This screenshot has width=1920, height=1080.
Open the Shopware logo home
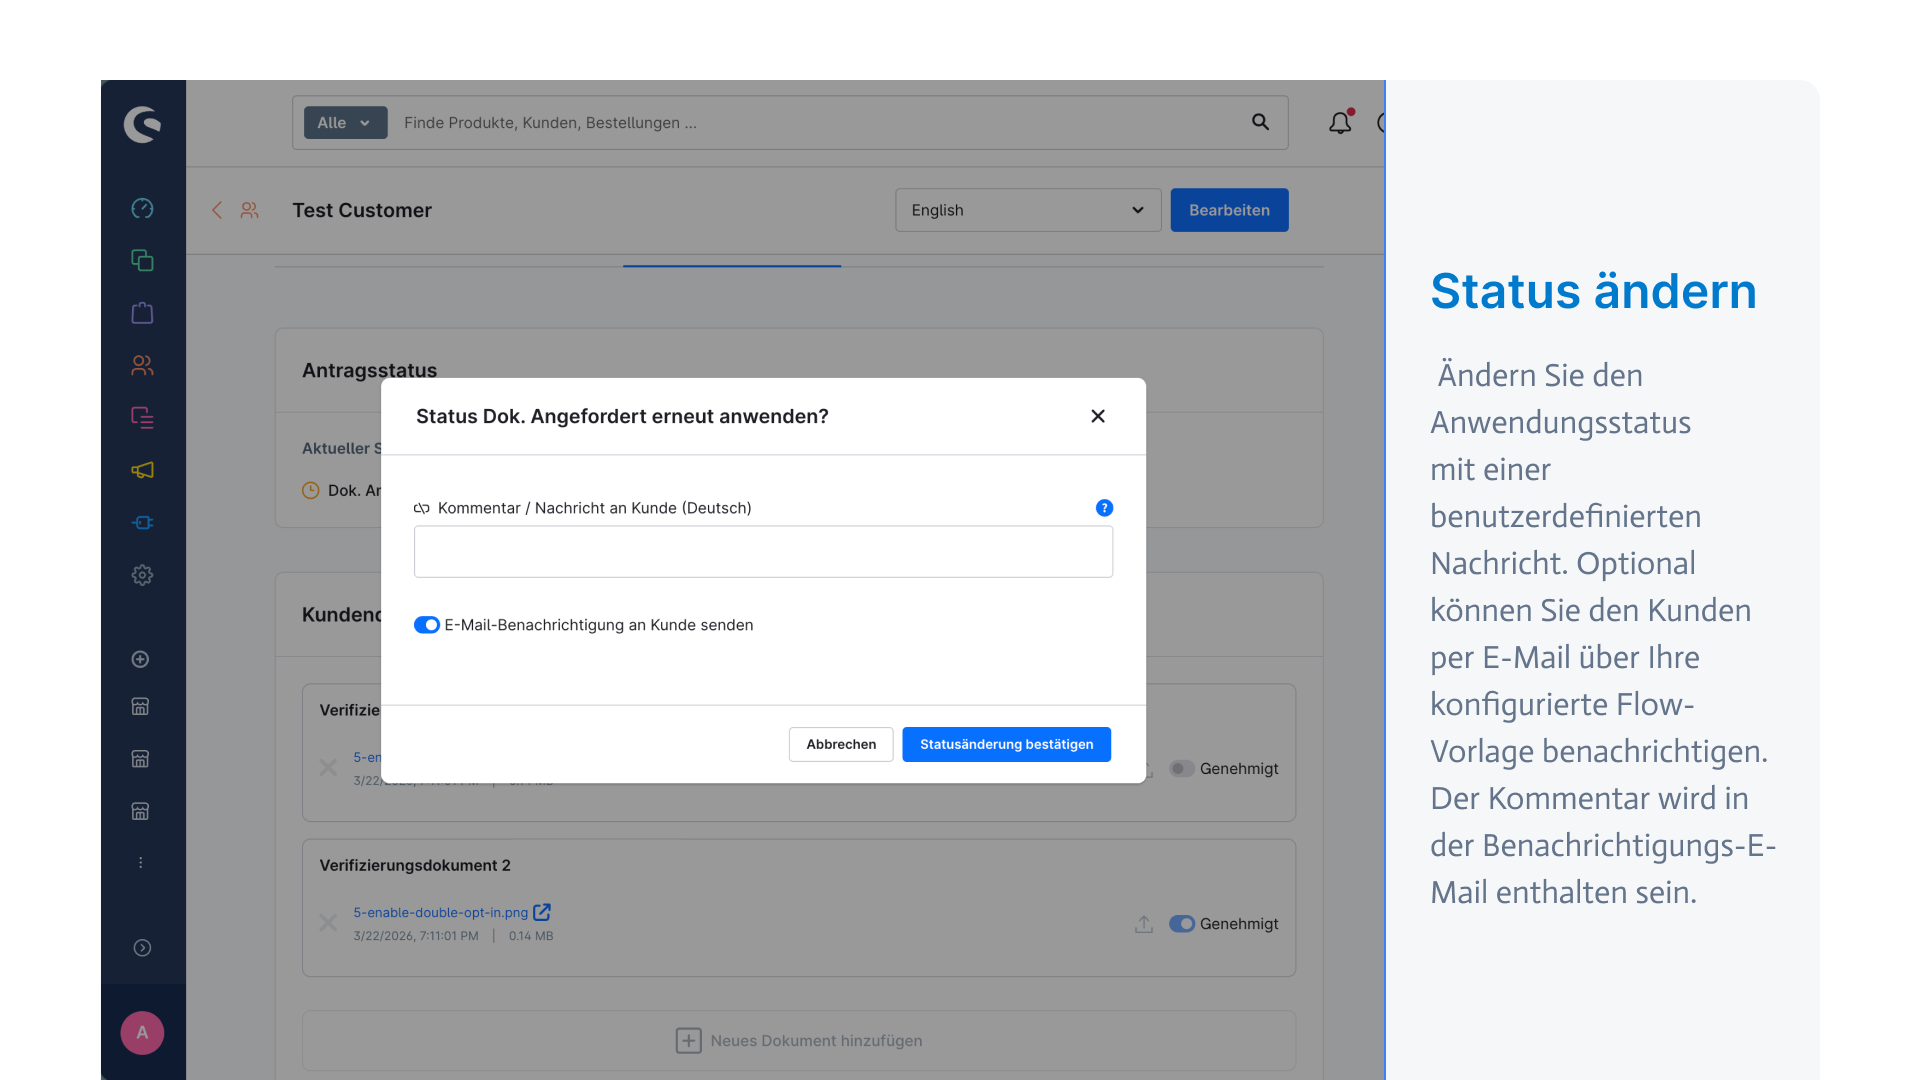[x=142, y=125]
